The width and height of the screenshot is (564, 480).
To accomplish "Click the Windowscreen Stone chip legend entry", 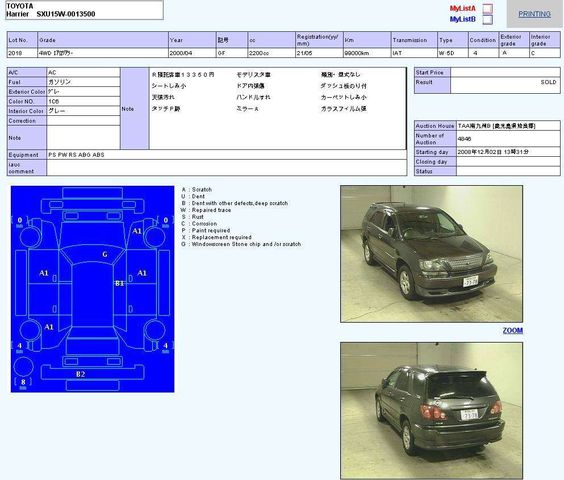I will tap(241, 244).
